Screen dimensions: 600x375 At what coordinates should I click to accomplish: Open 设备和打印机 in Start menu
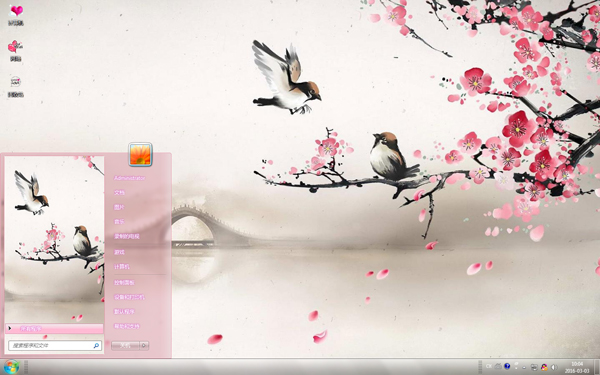[129, 297]
